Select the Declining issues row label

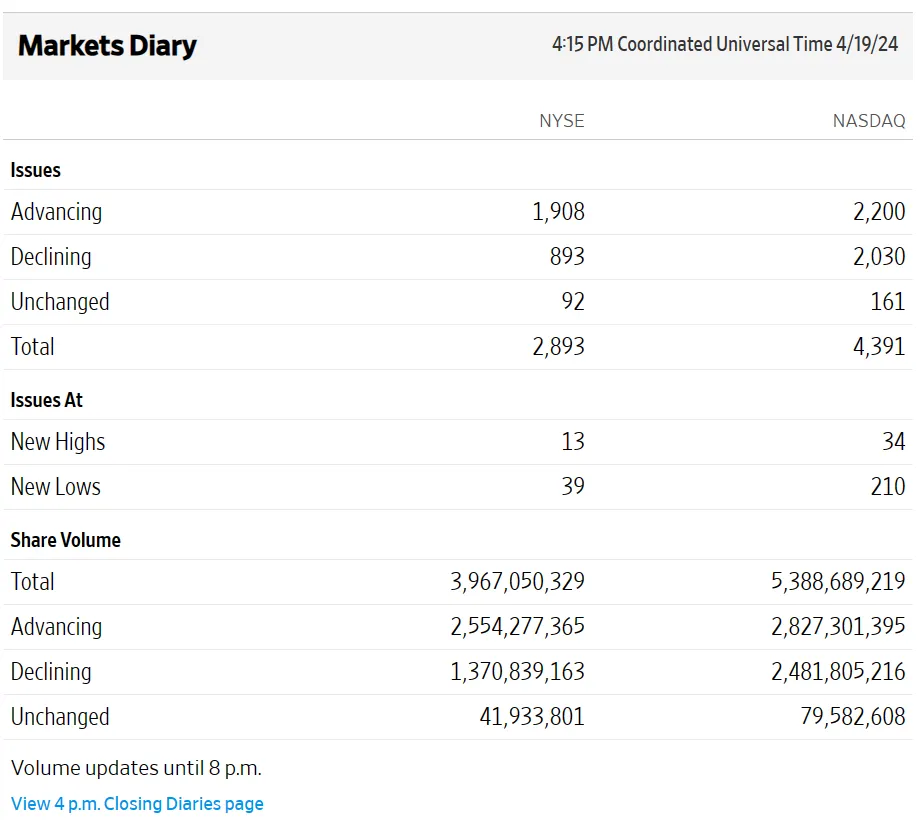click(50, 256)
